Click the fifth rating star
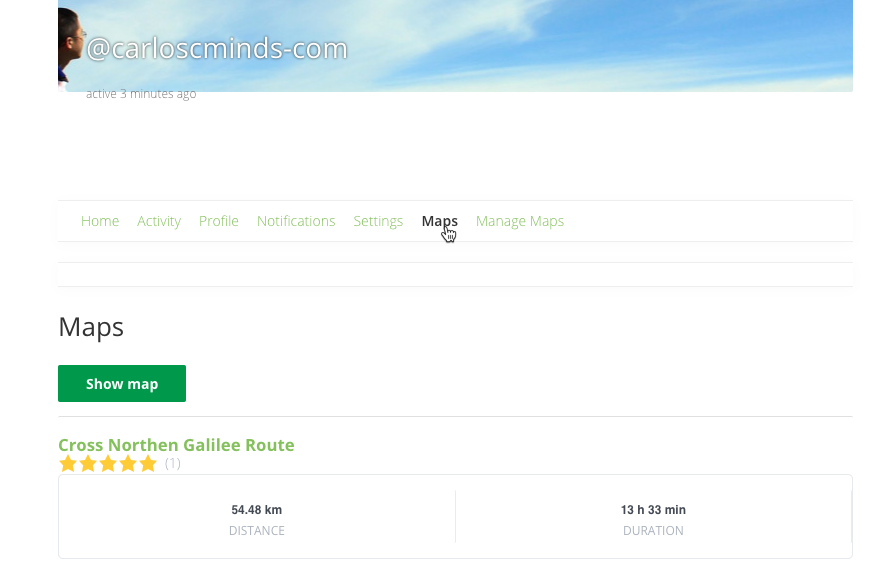883x574 pixels. click(x=148, y=464)
